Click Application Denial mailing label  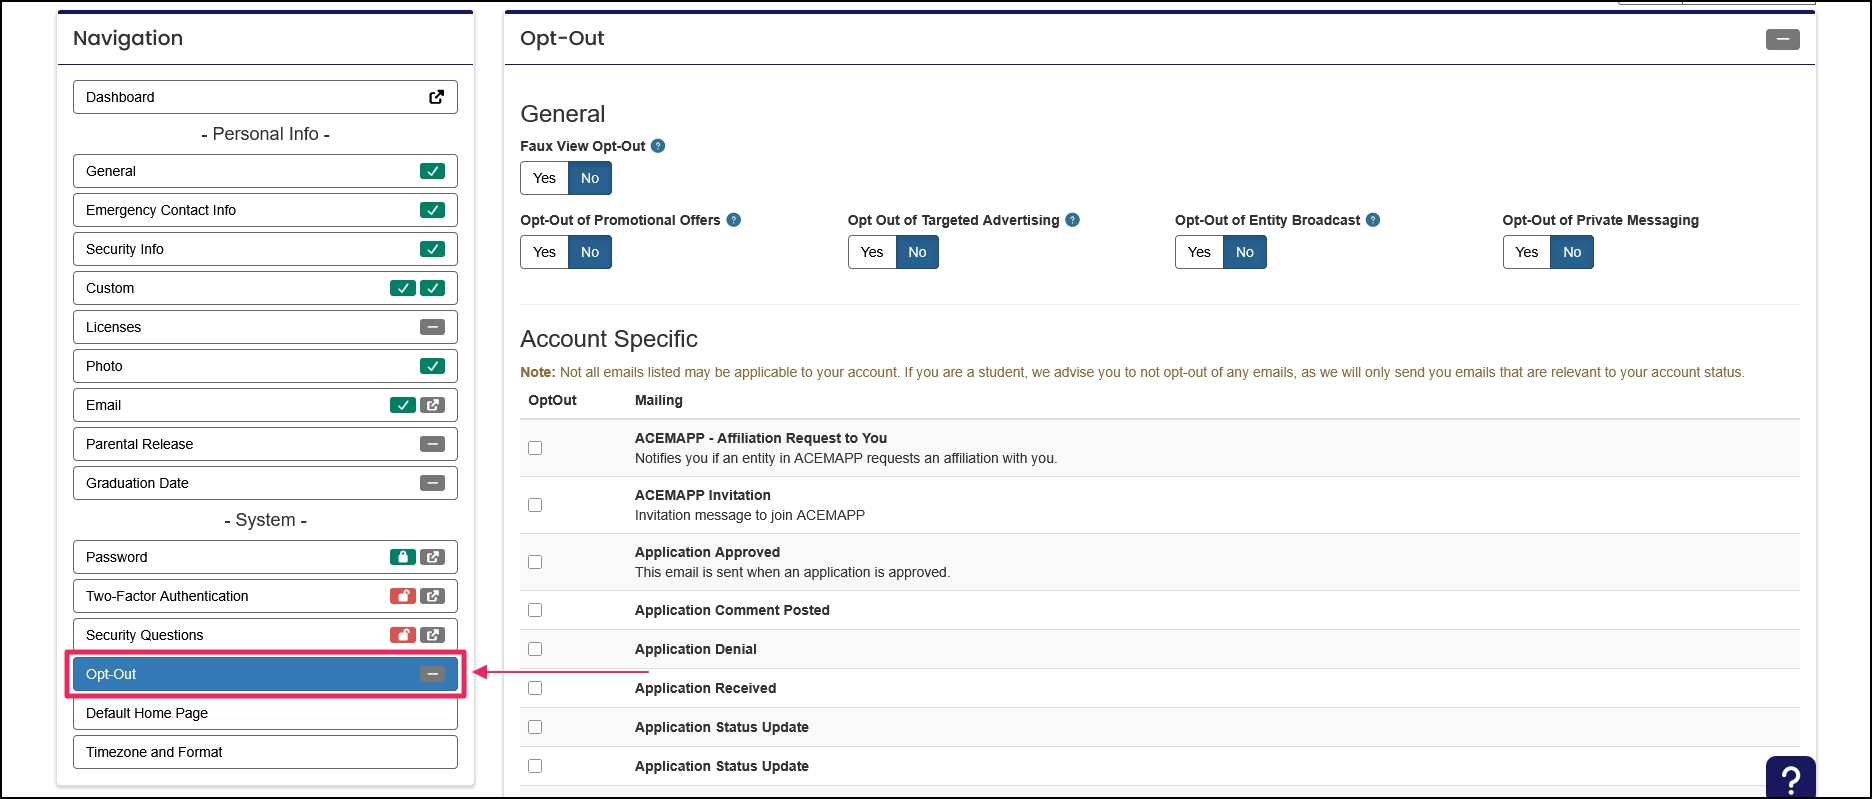696,649
